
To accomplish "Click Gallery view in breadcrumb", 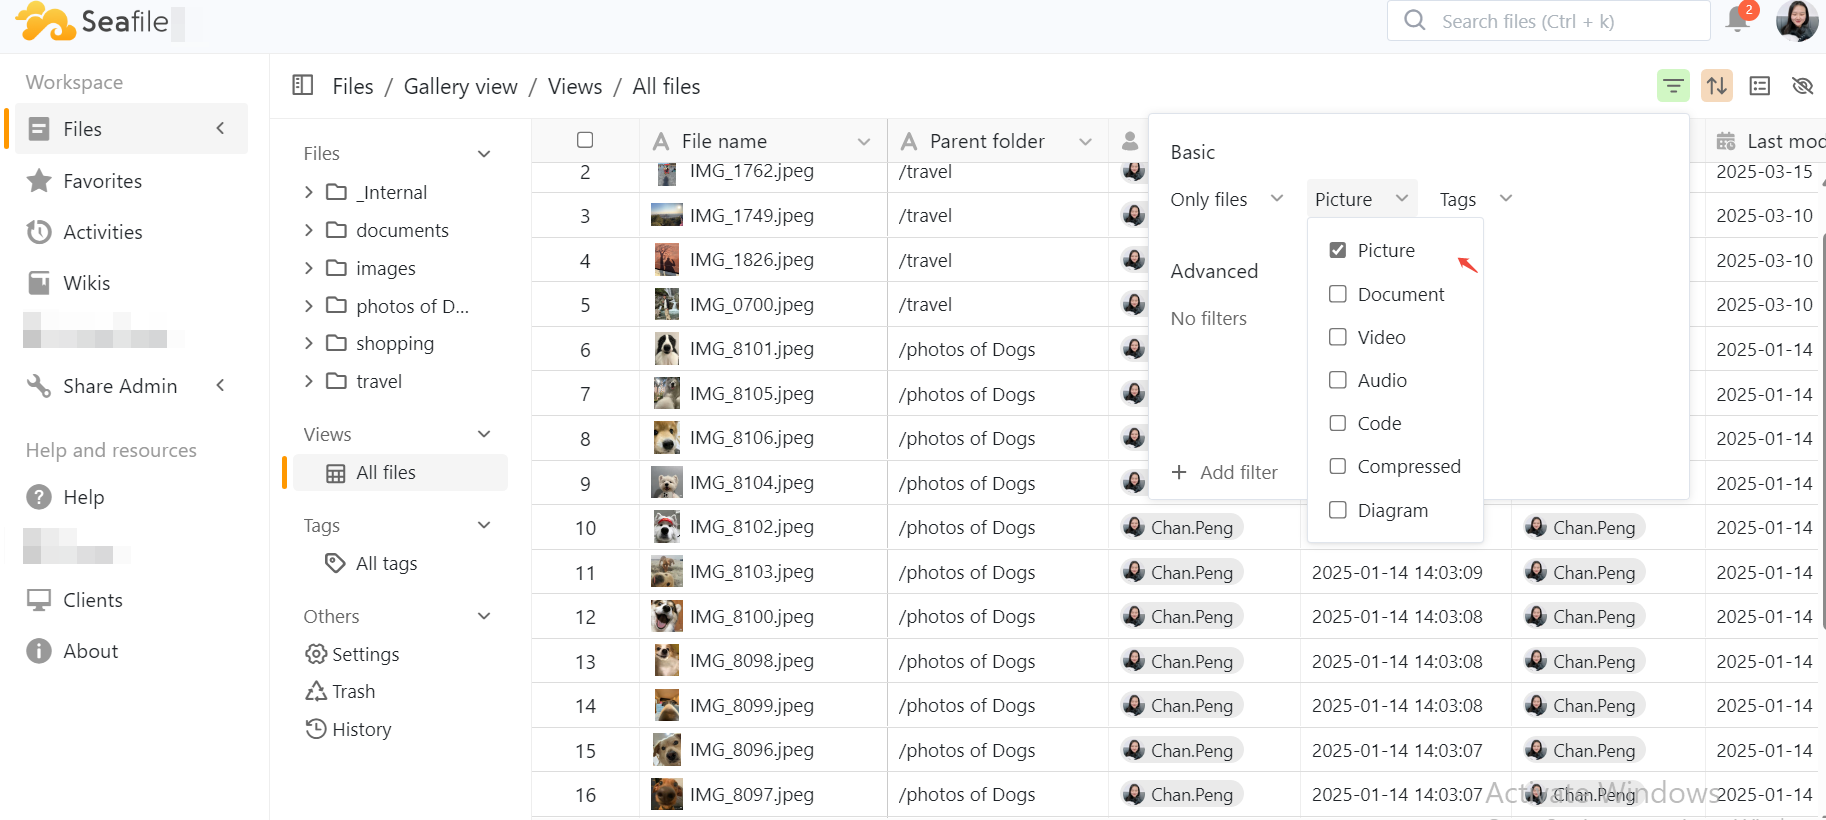I will pyautogui.click(x=460, y=87).
